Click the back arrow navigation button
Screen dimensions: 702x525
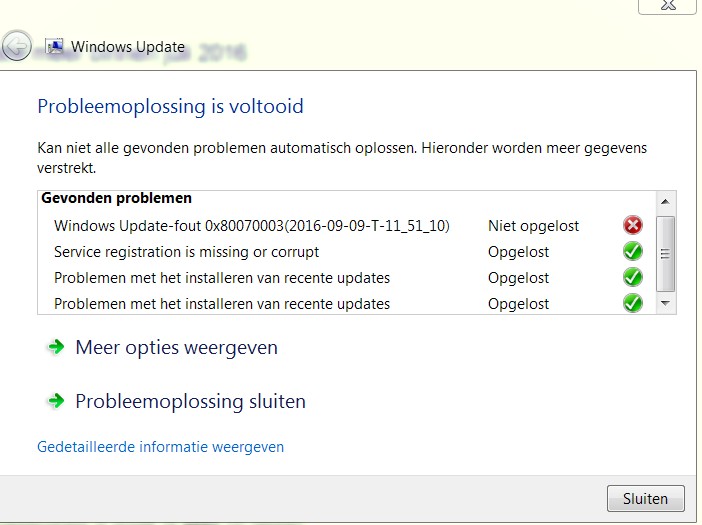17,46
